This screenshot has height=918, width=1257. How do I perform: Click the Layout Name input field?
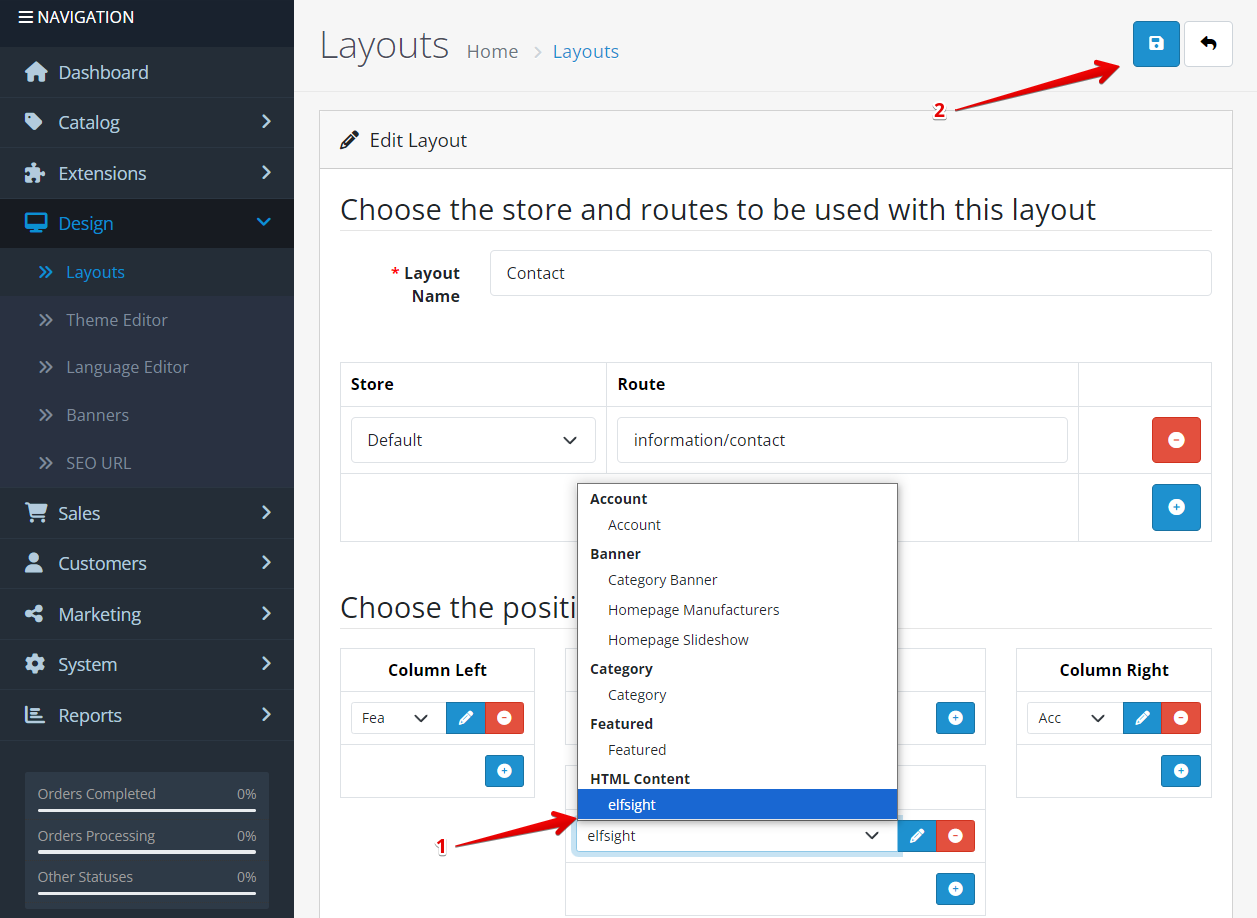(850, 273)
